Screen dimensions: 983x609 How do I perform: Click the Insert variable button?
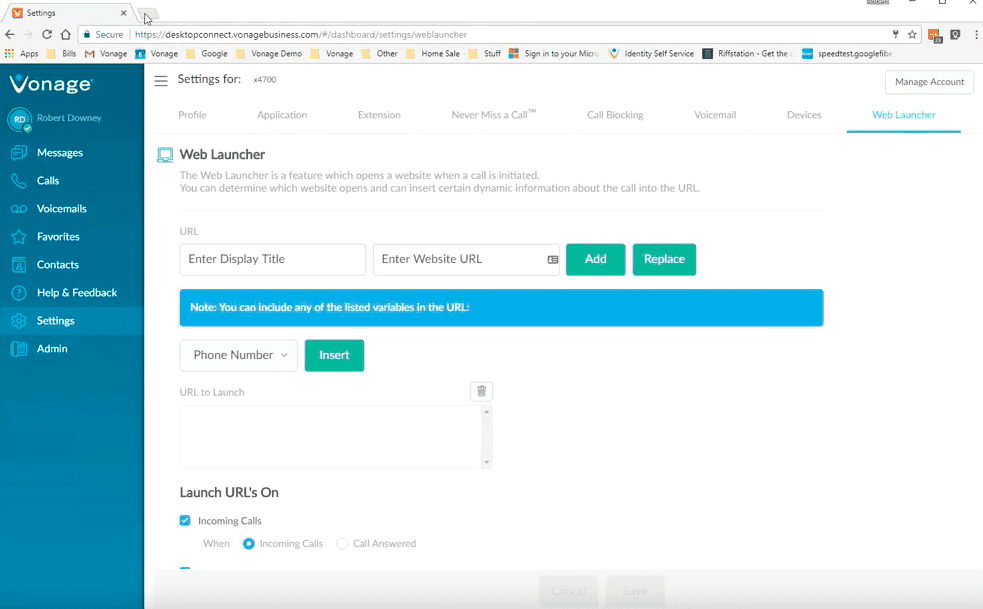pos(334,355)
